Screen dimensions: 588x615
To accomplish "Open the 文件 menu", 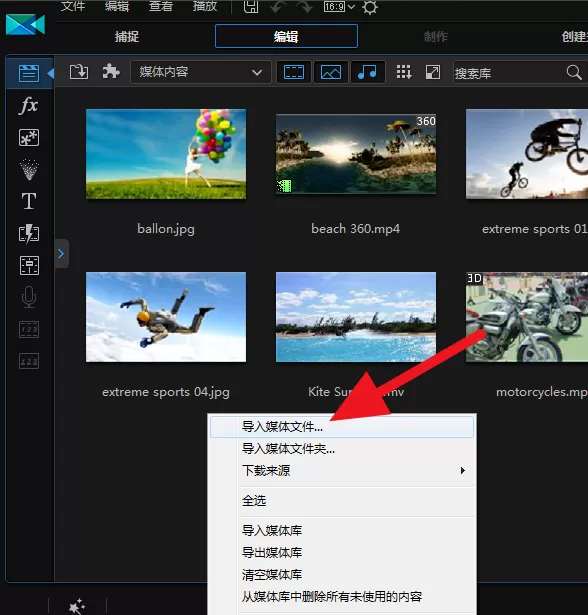I will point(73,6).
